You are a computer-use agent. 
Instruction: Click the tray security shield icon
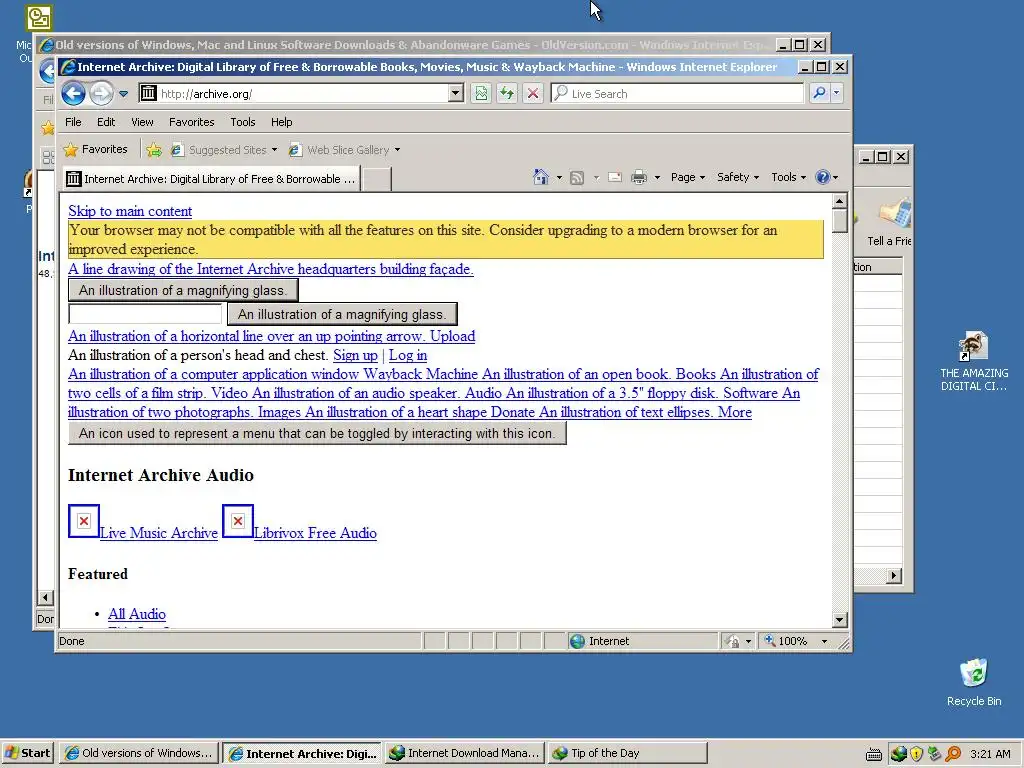coord(916,754)
